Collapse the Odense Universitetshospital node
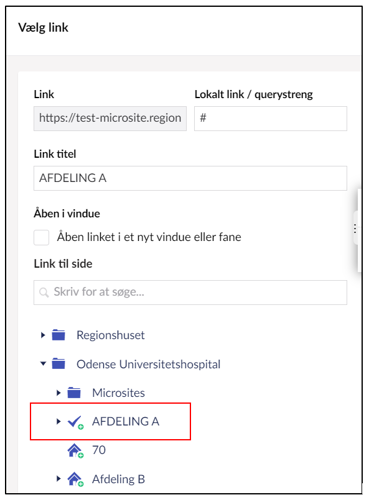Viewport: 368px width, 500px height. [x=43, y=363]
